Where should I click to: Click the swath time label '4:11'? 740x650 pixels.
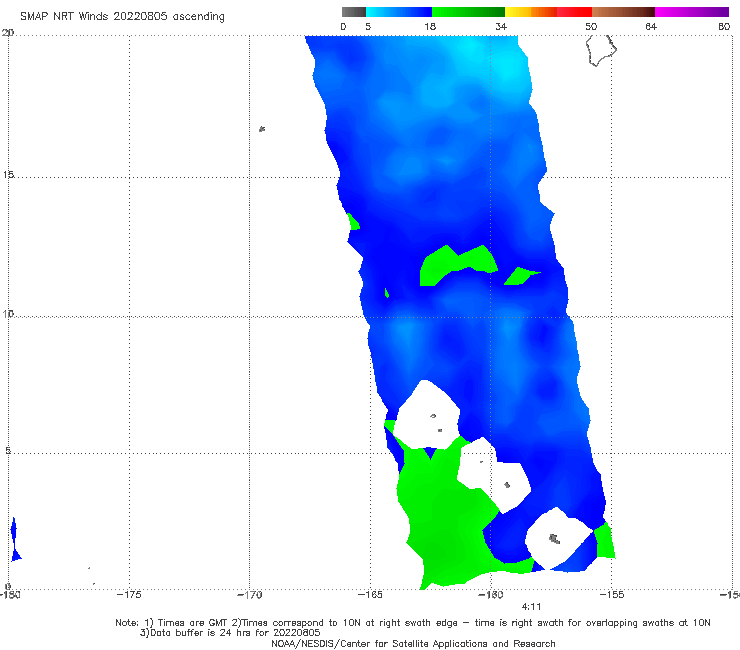point(531,607)
